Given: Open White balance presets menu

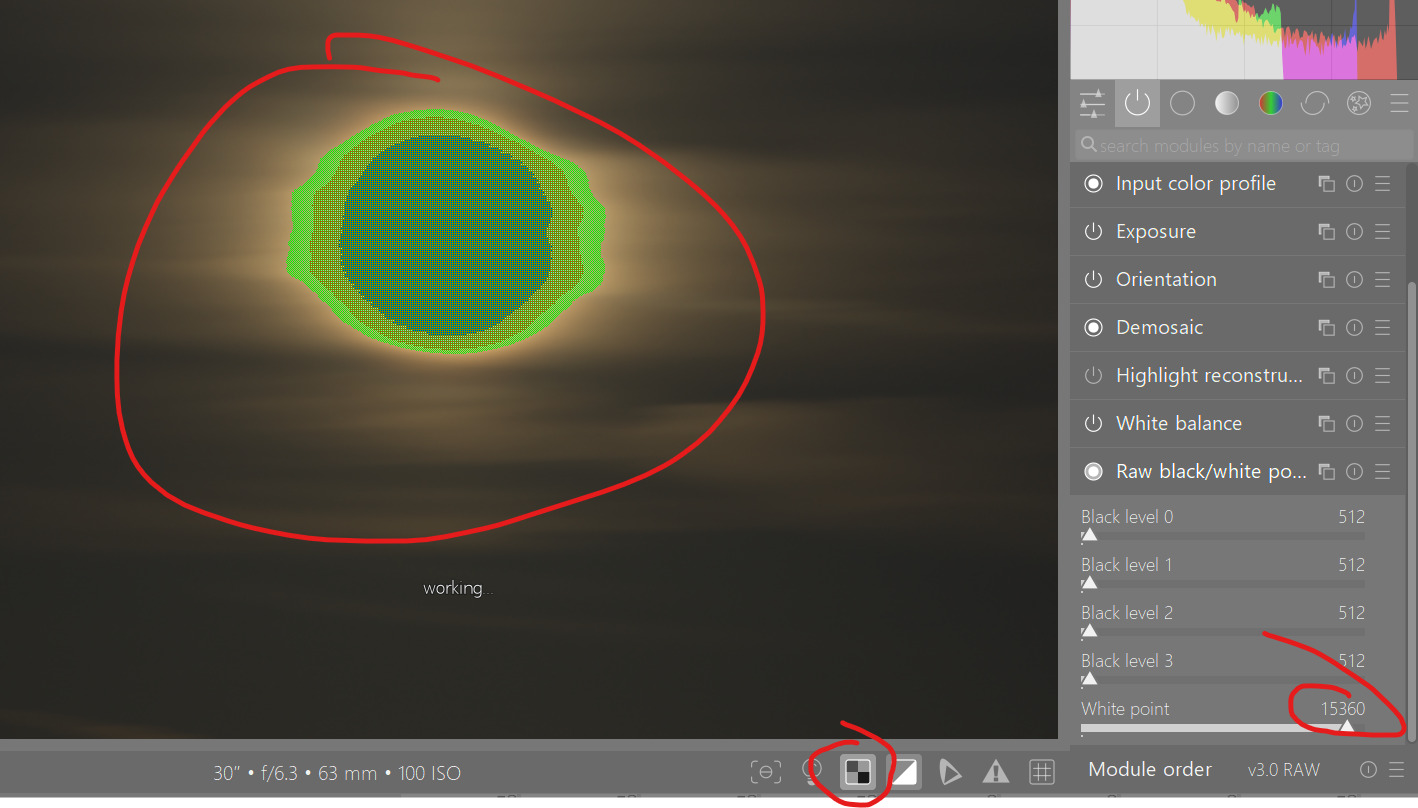Looking at the screenshot, I should [x=1383, y=424].
